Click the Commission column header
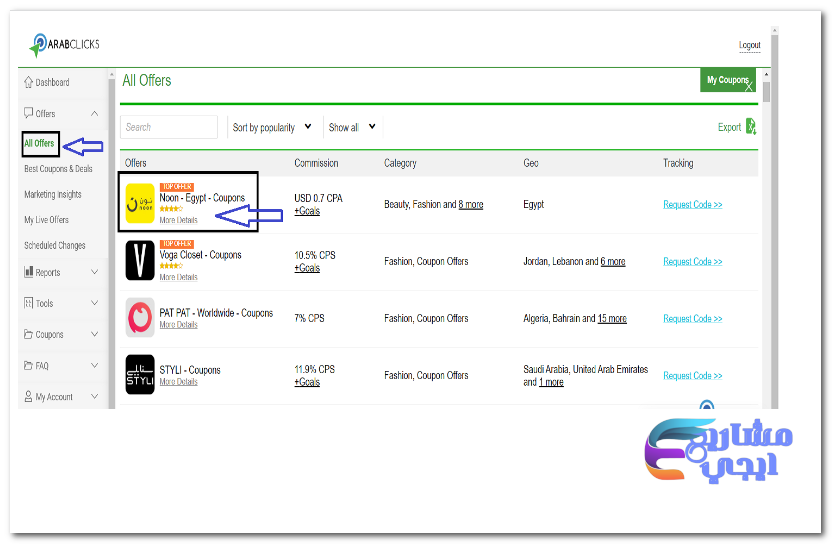The height and width of the screenshot is (544, 832). tap(316, 163)
